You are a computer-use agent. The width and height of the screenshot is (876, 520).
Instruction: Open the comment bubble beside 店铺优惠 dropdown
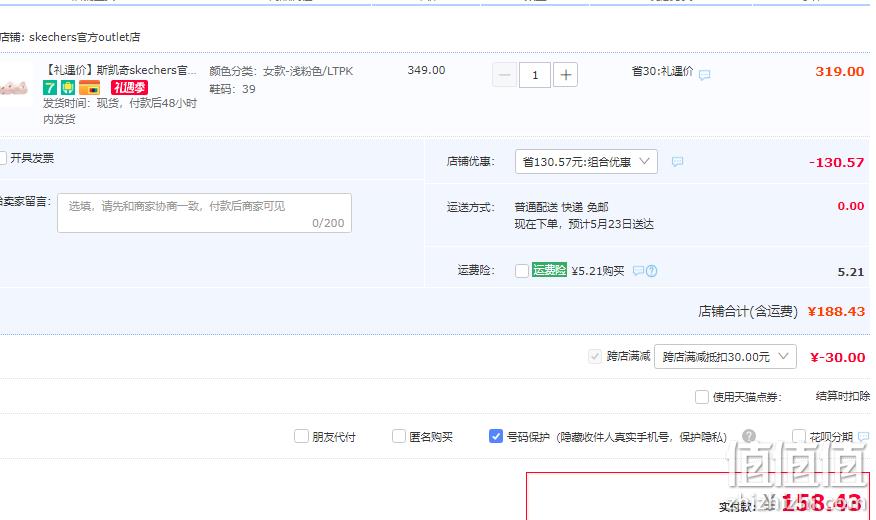677,162
